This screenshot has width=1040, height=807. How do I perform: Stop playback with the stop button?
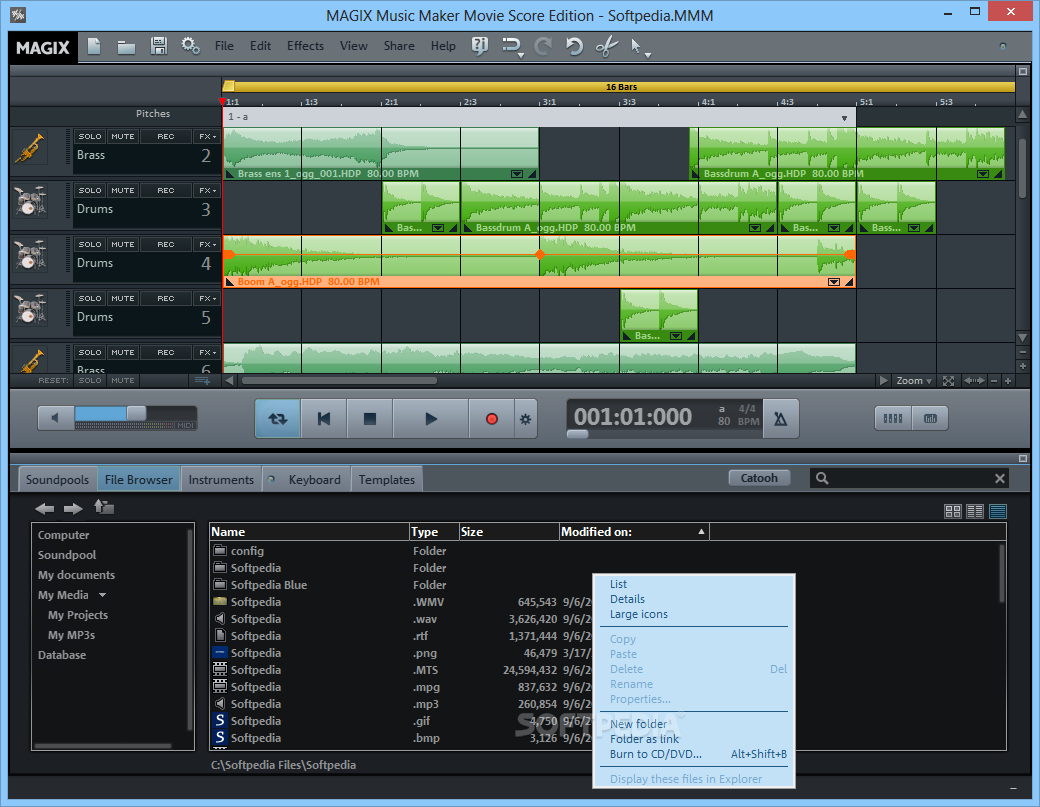tap(370, 419)
